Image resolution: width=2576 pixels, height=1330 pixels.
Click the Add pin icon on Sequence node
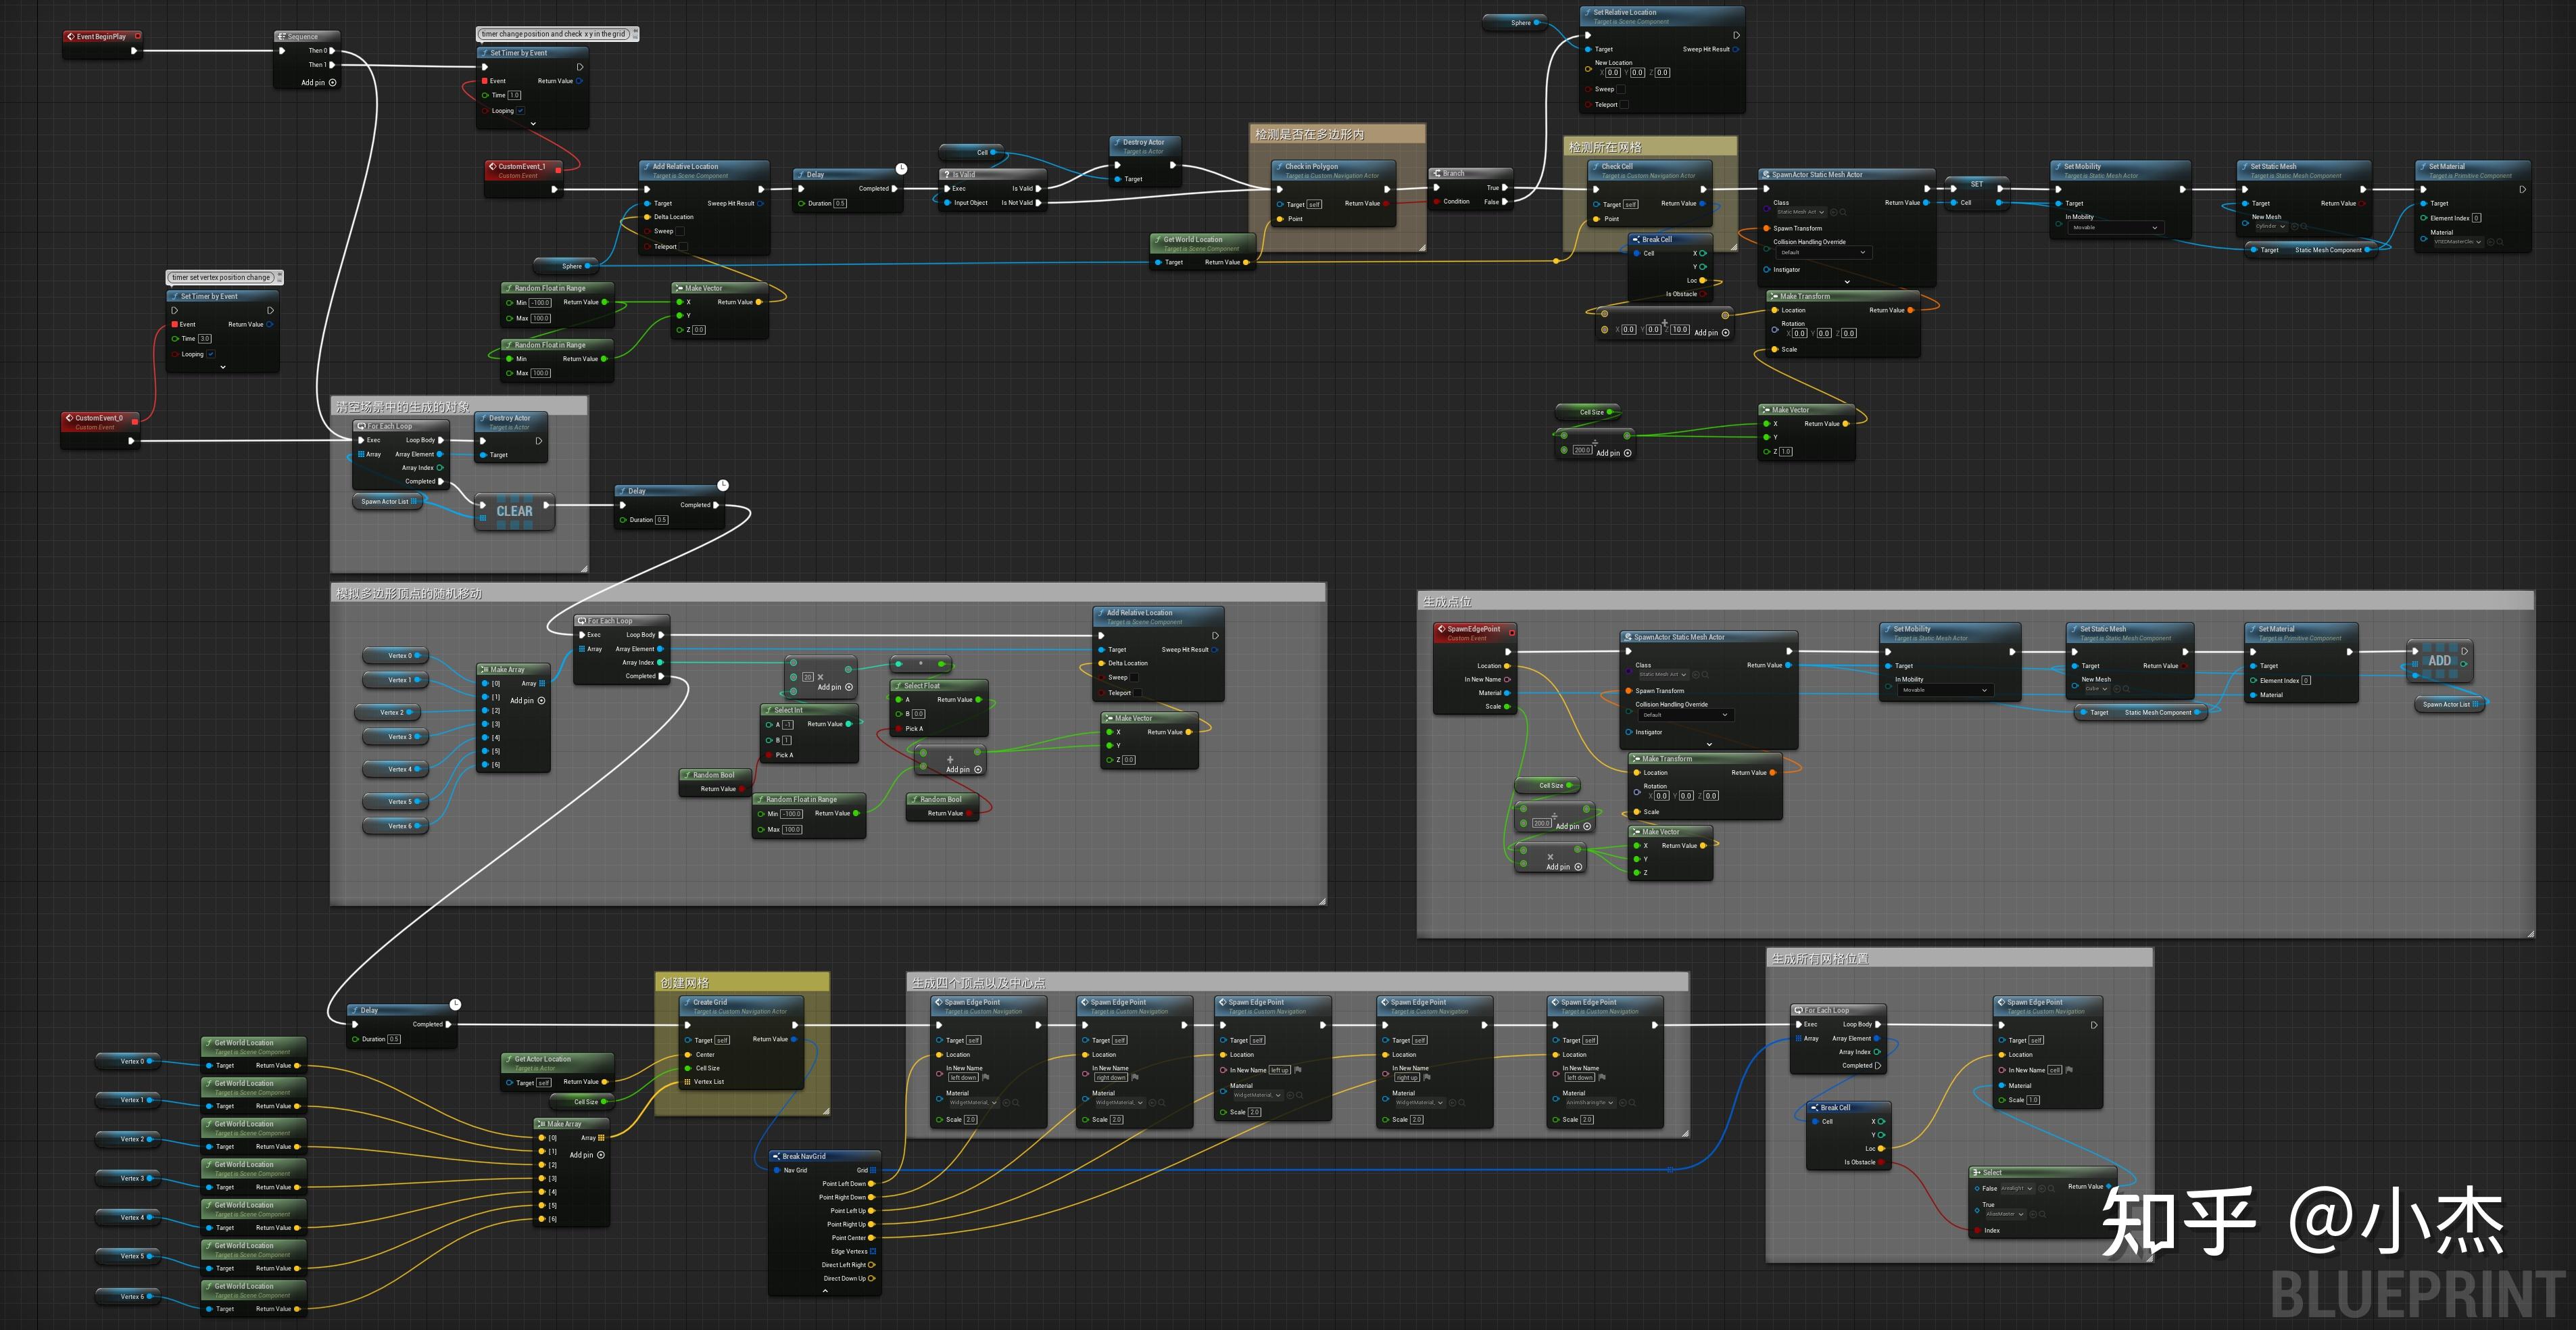(x=332, y=83)
